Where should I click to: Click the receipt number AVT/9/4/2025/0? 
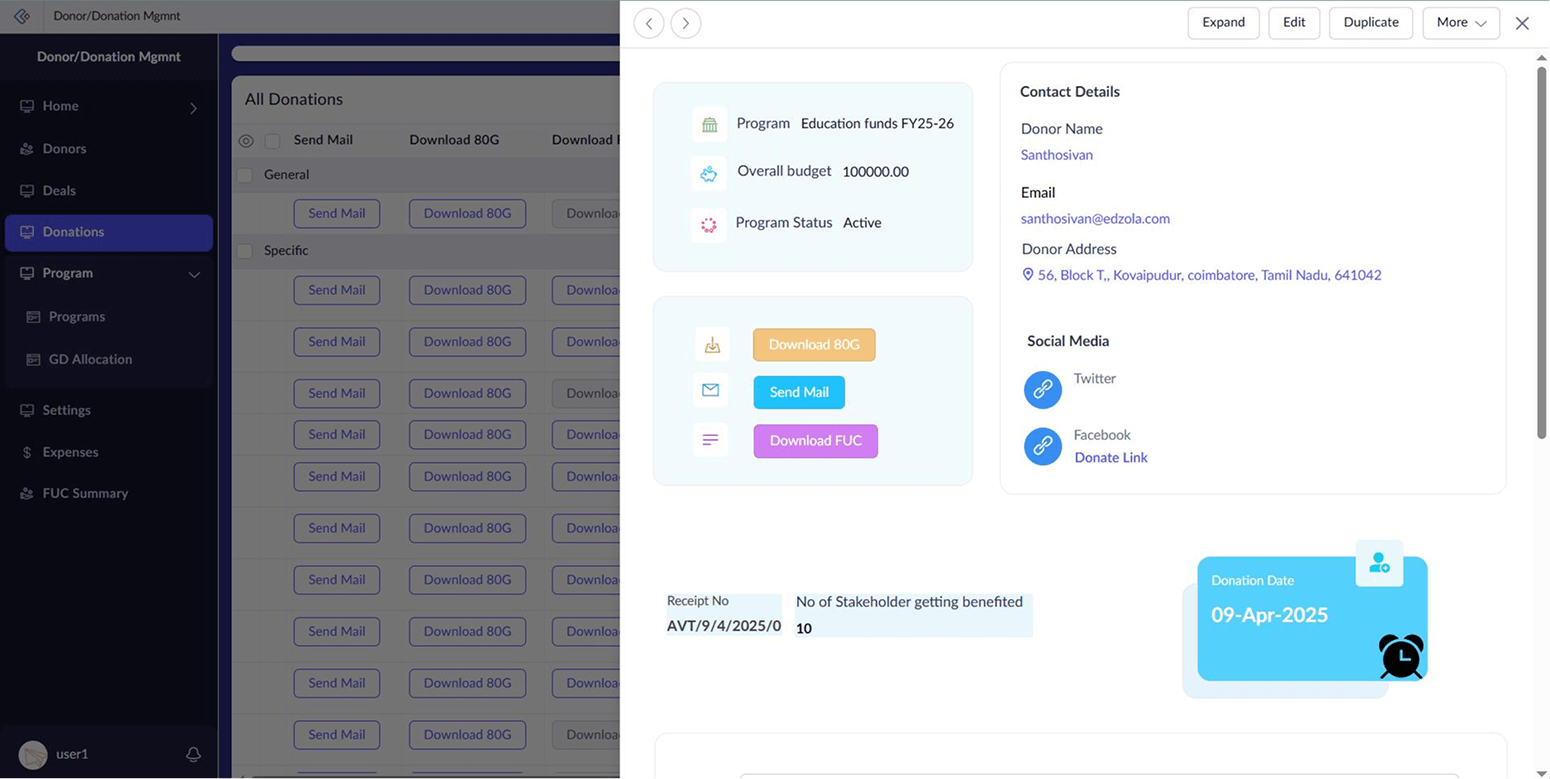click(x=724, y=627)
